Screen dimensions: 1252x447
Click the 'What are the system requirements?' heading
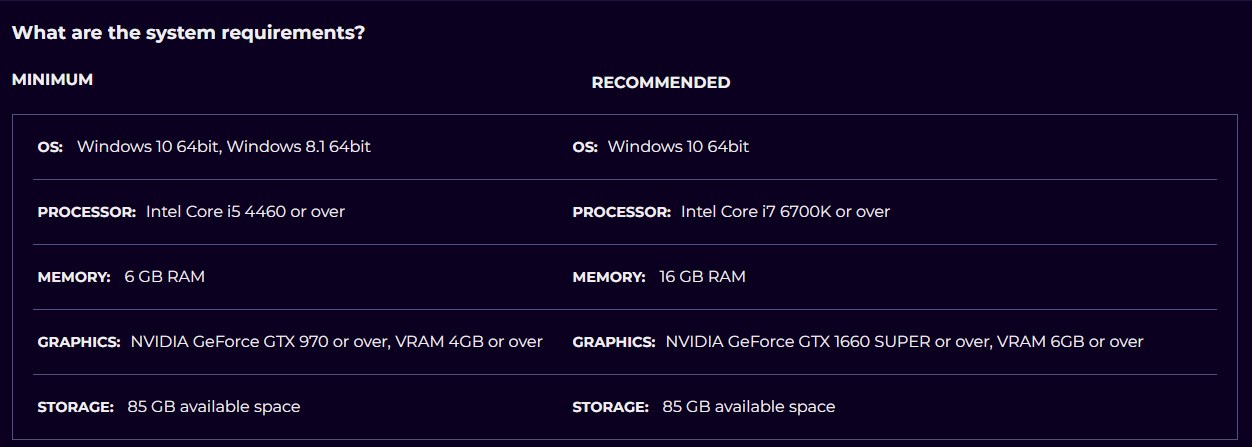(188, 33)
